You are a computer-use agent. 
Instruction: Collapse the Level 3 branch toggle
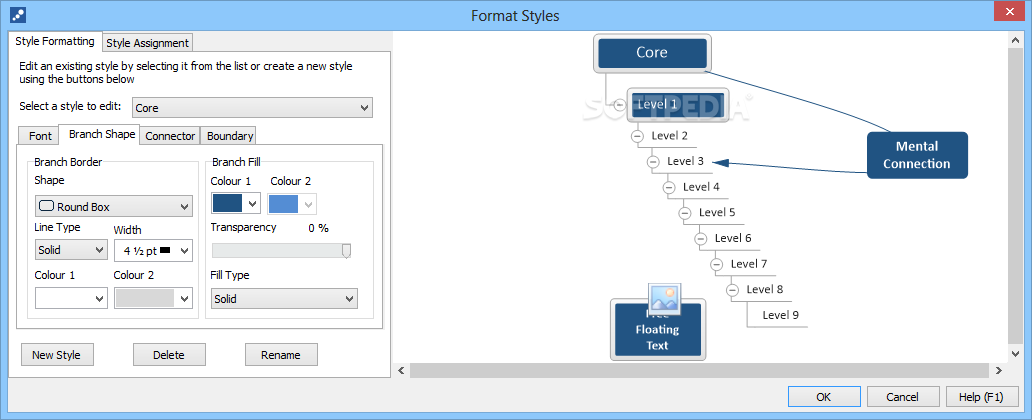point(653,162)
